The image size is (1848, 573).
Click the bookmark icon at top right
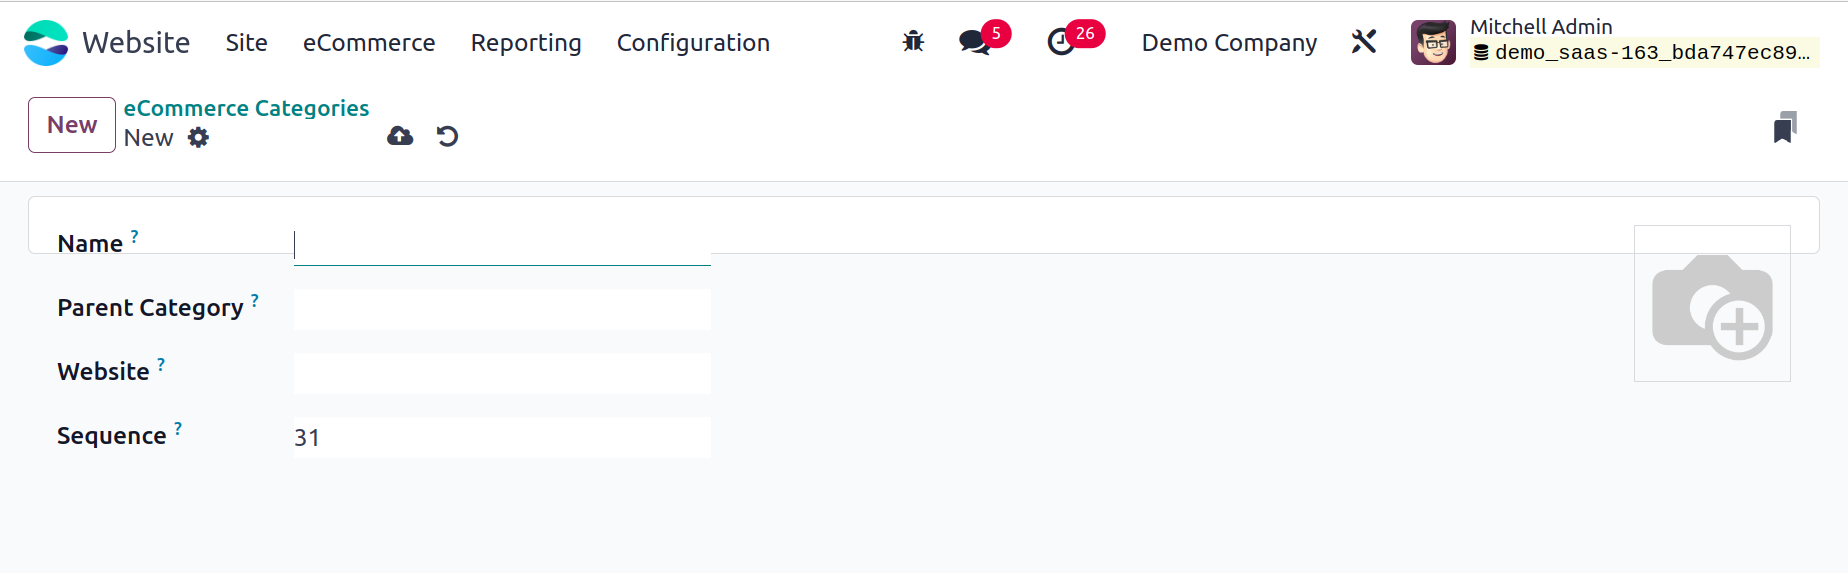pos(1785,127)
